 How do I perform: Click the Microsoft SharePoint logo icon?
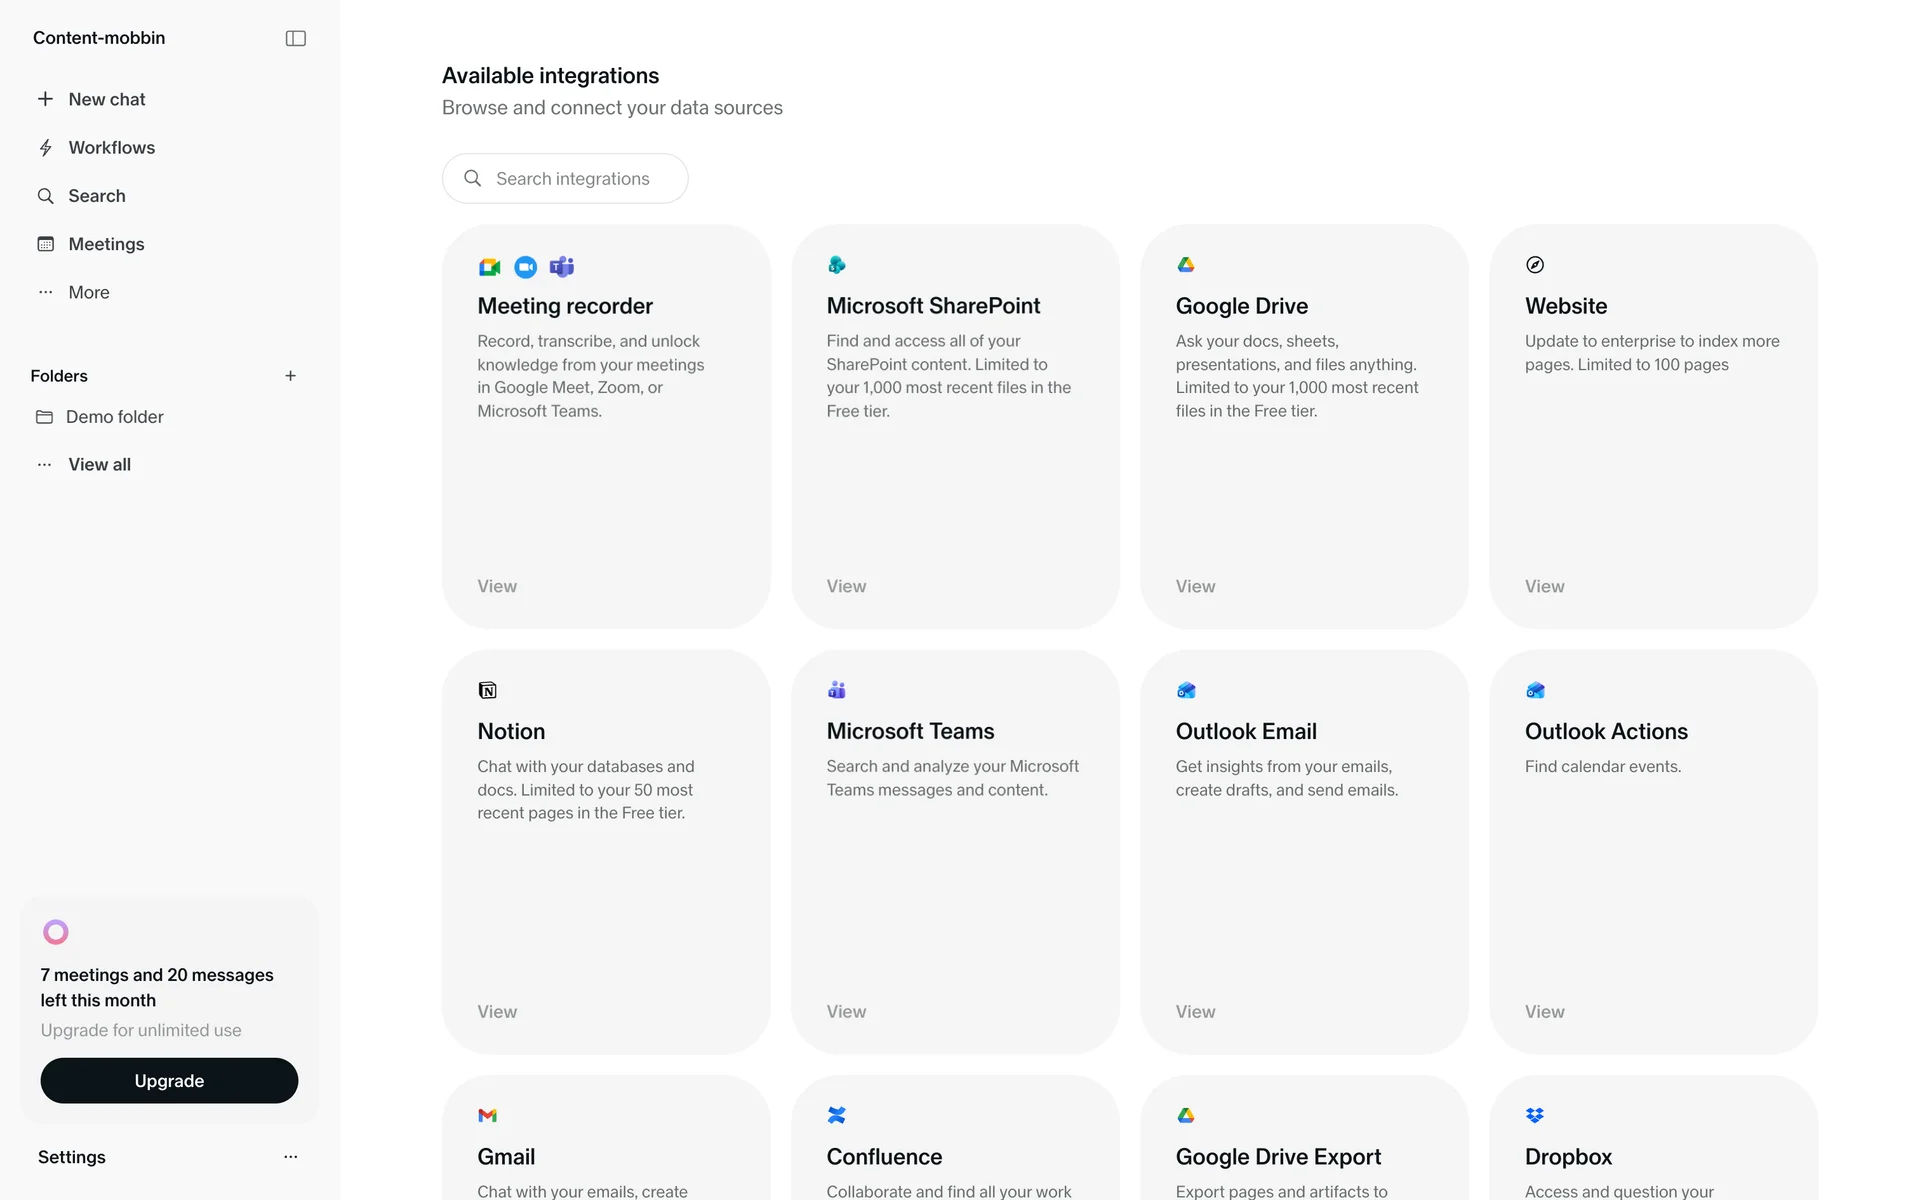[x=837, y=265]
